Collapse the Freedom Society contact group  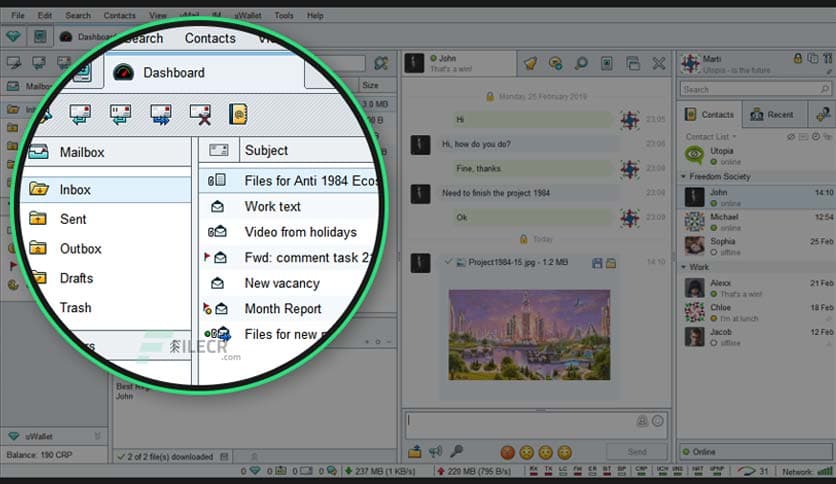point(684,177)
